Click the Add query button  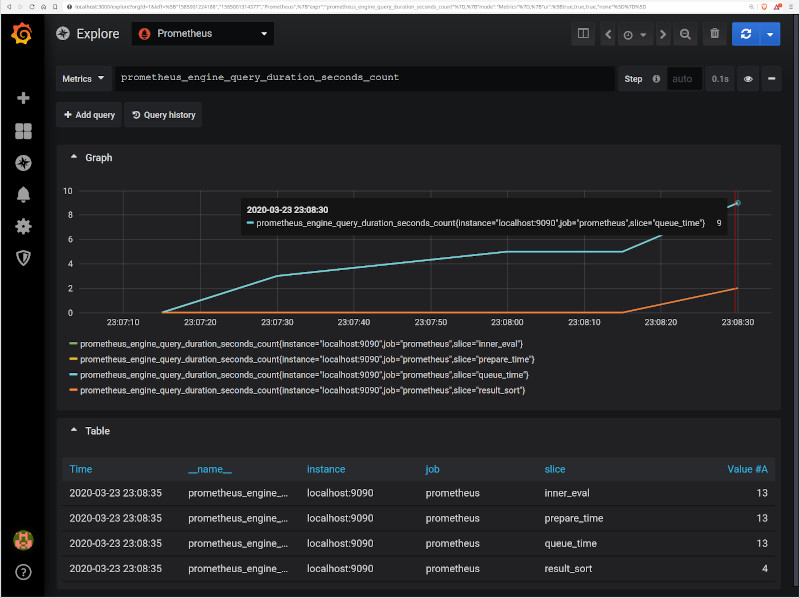coord(89,115)
